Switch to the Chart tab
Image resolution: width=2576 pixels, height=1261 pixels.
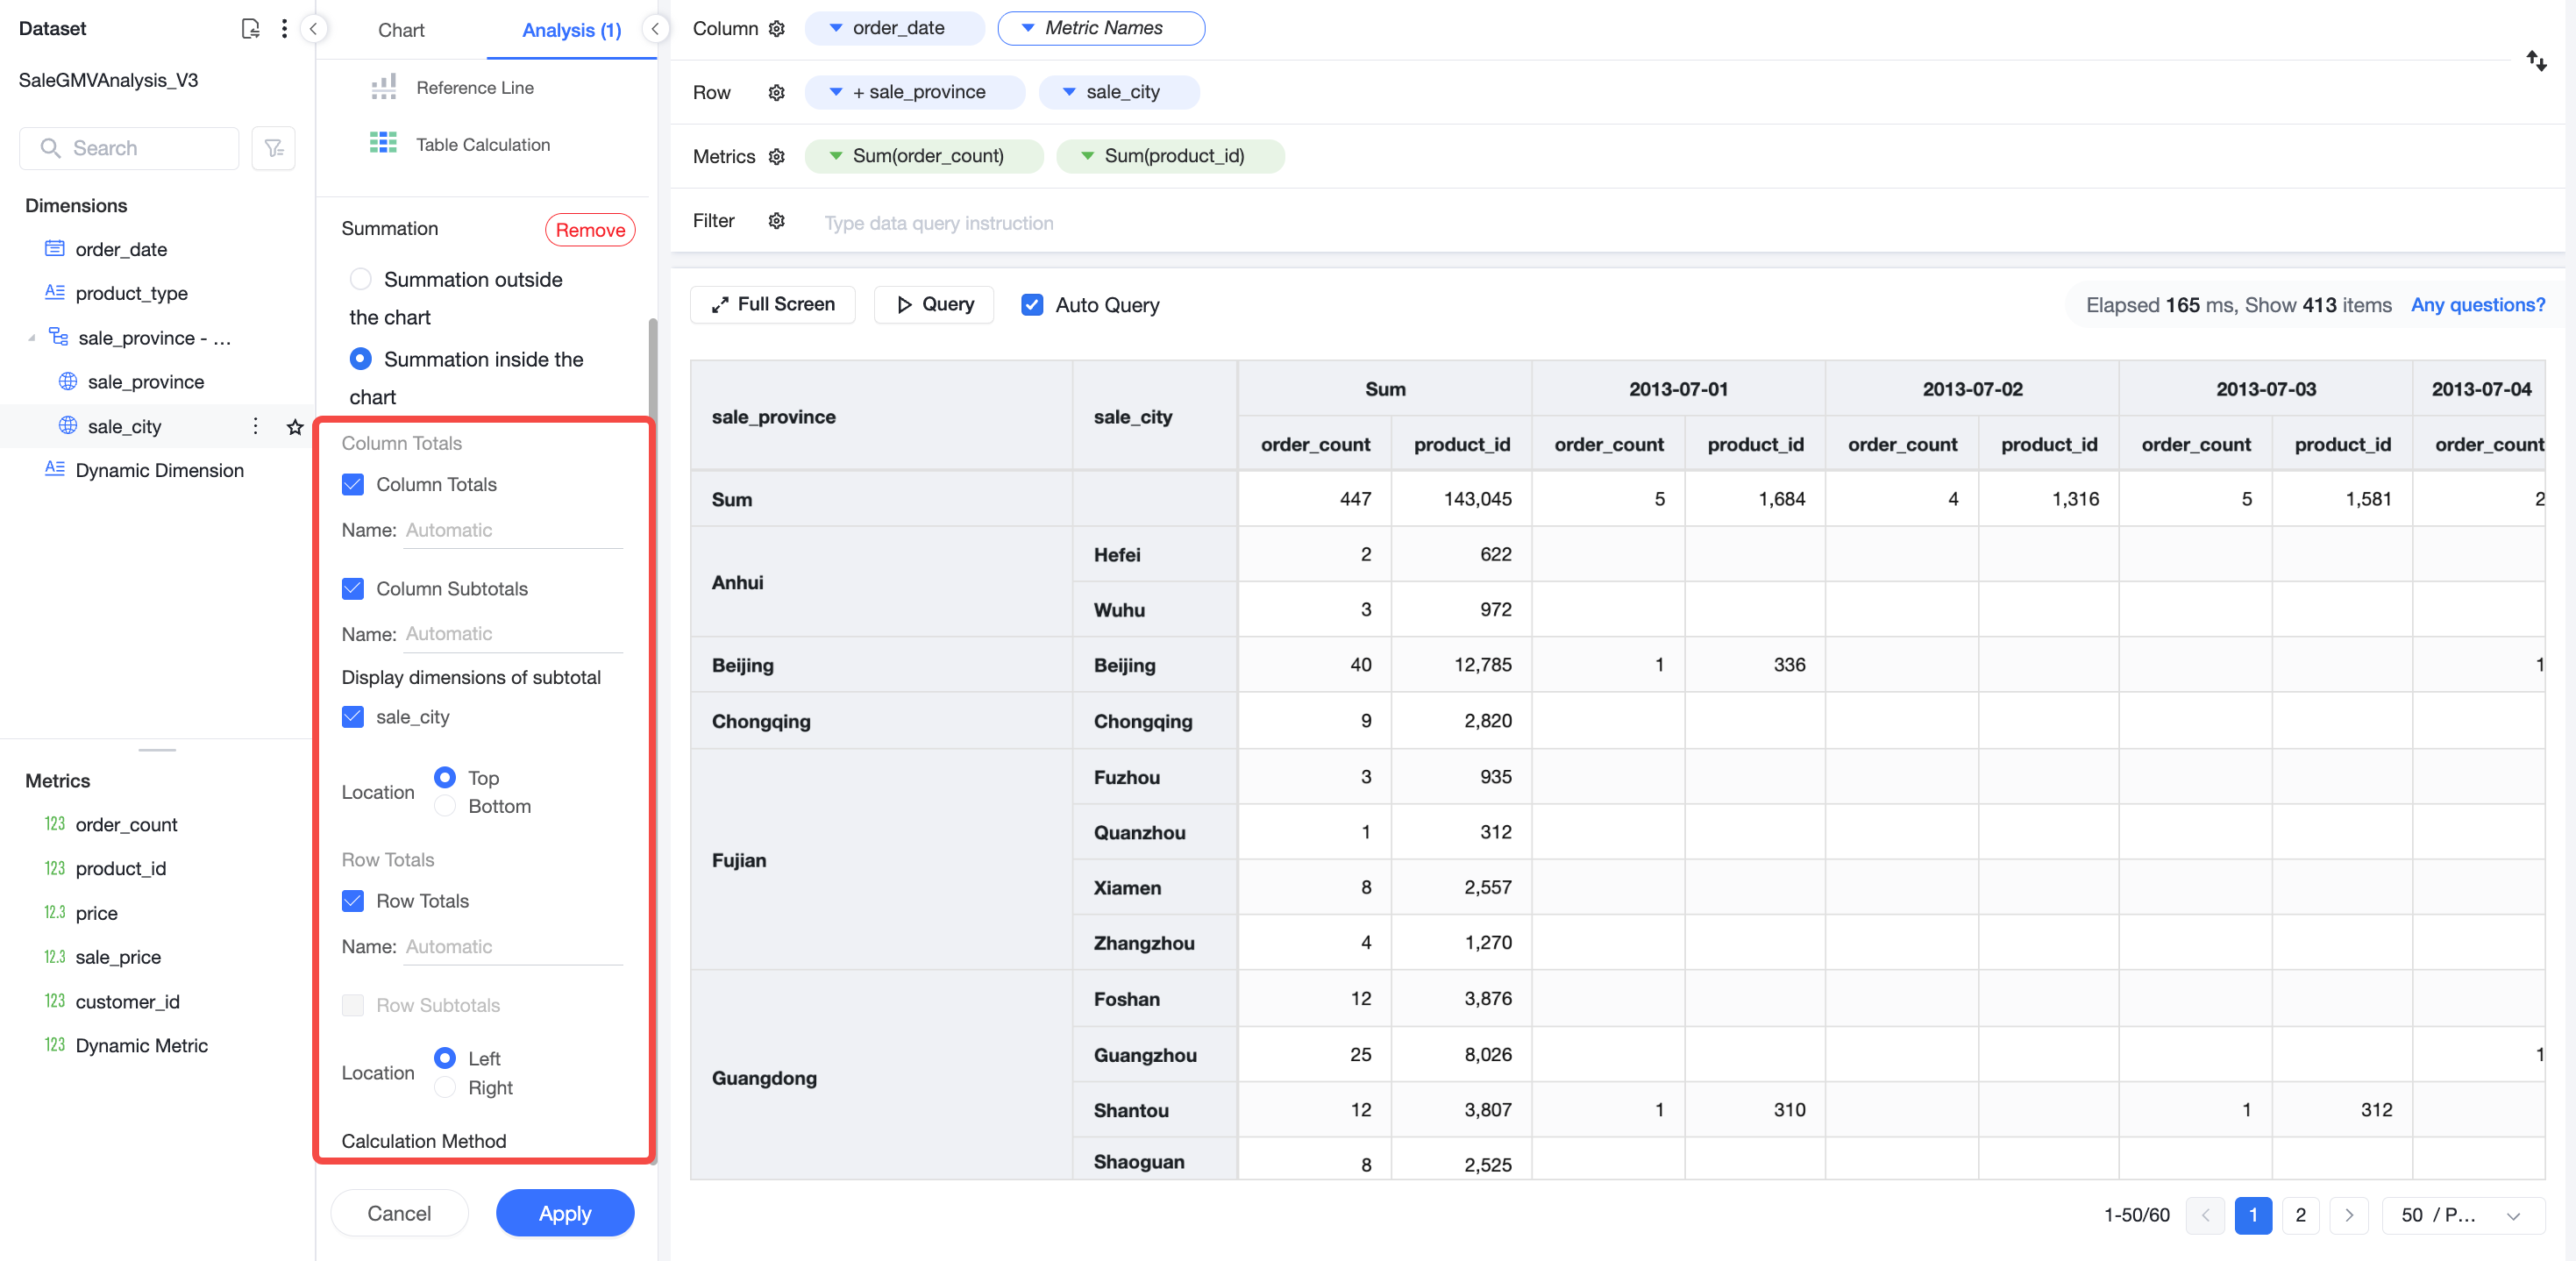click(401, 30)
